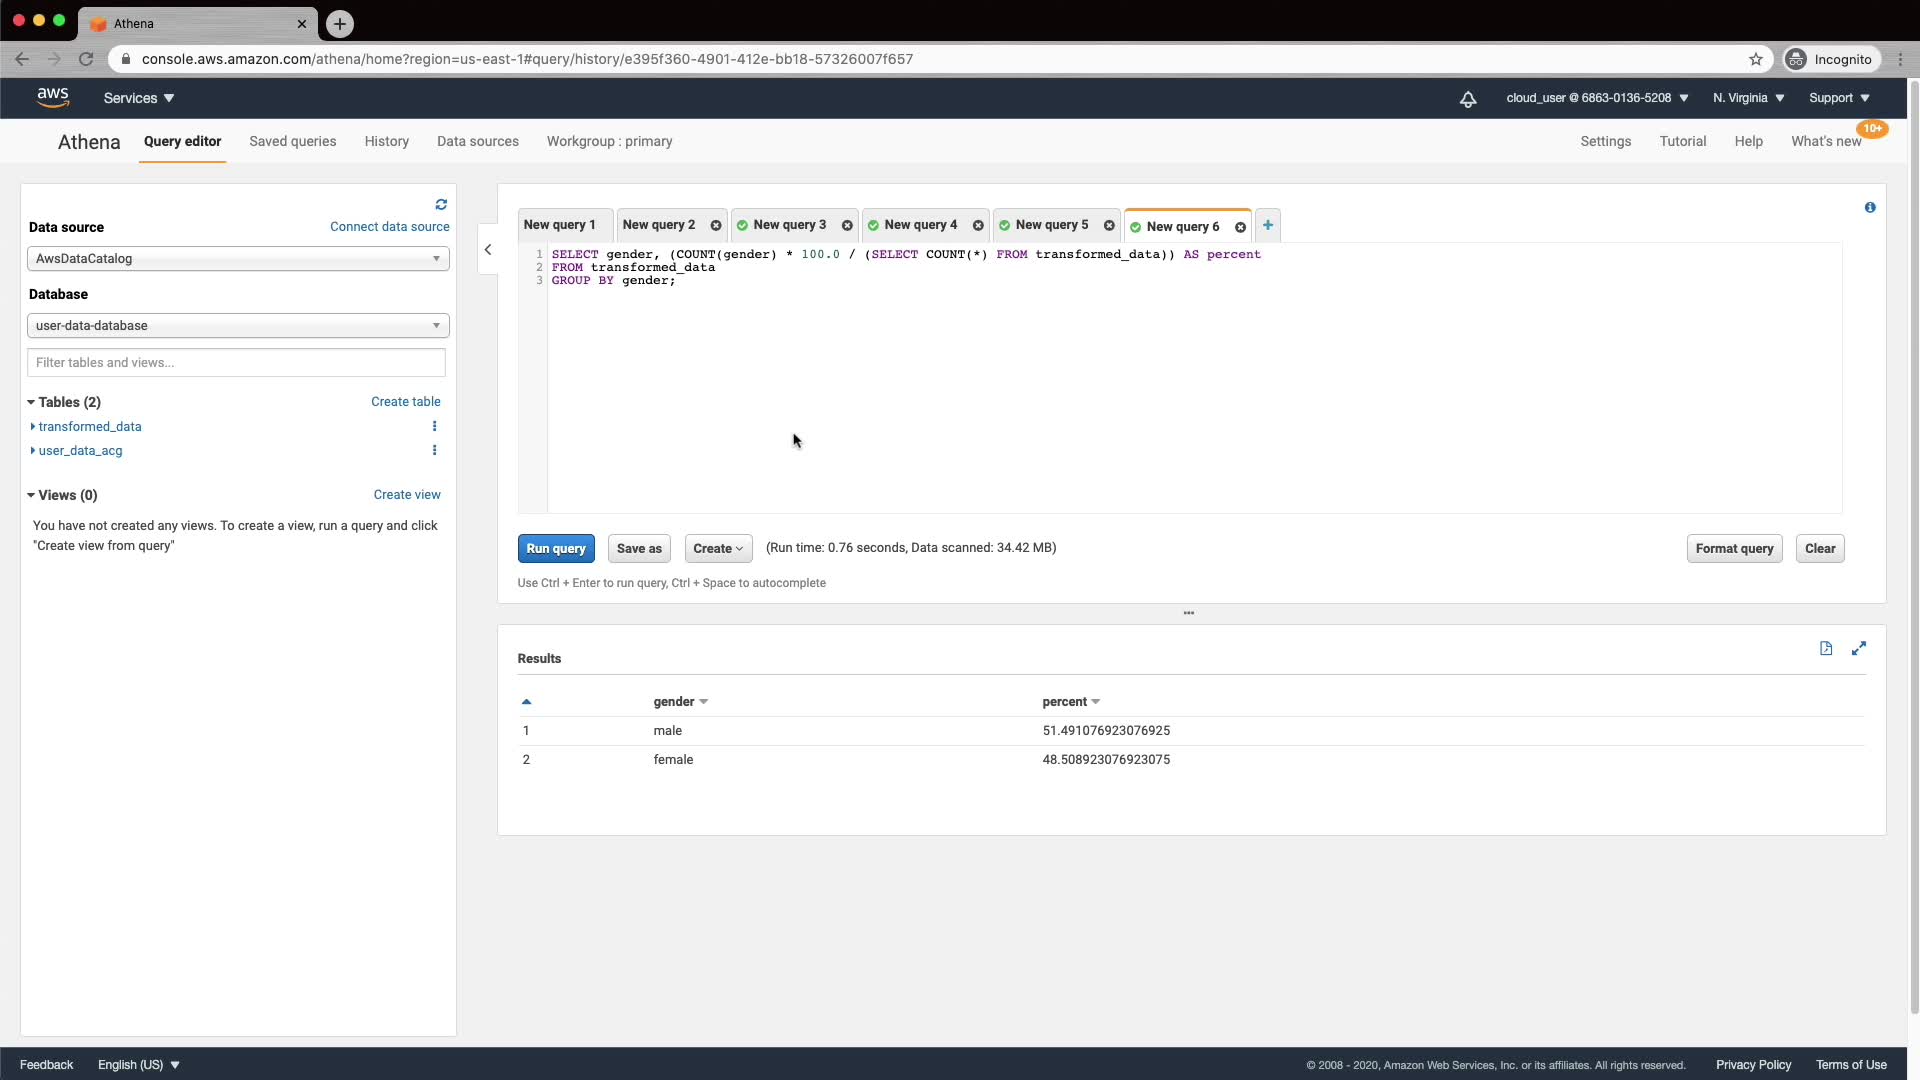Switch to New query 4 tab
The image size is (1920, 1080).
tap(919, 225)
